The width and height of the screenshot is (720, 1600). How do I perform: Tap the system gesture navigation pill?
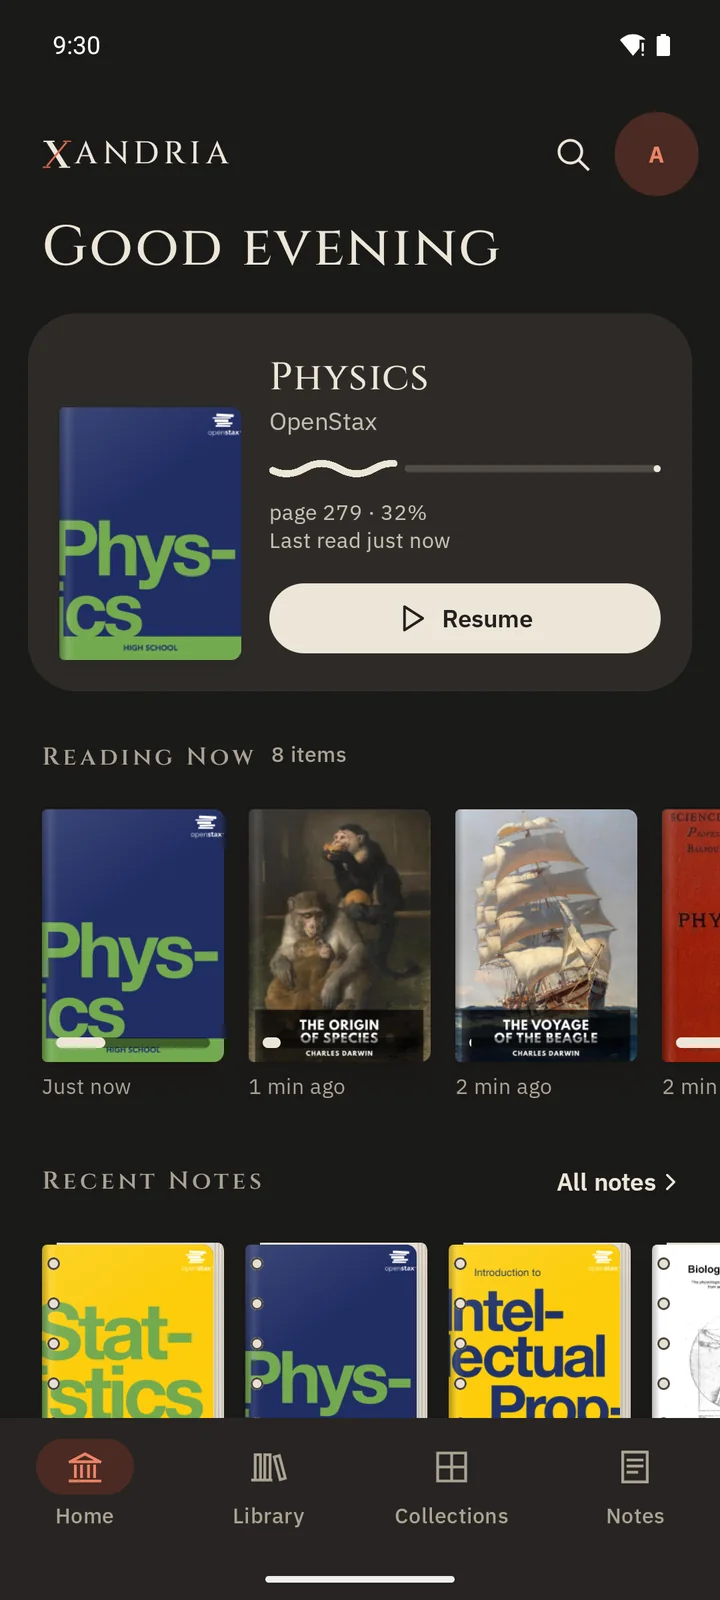point(360,1579)
